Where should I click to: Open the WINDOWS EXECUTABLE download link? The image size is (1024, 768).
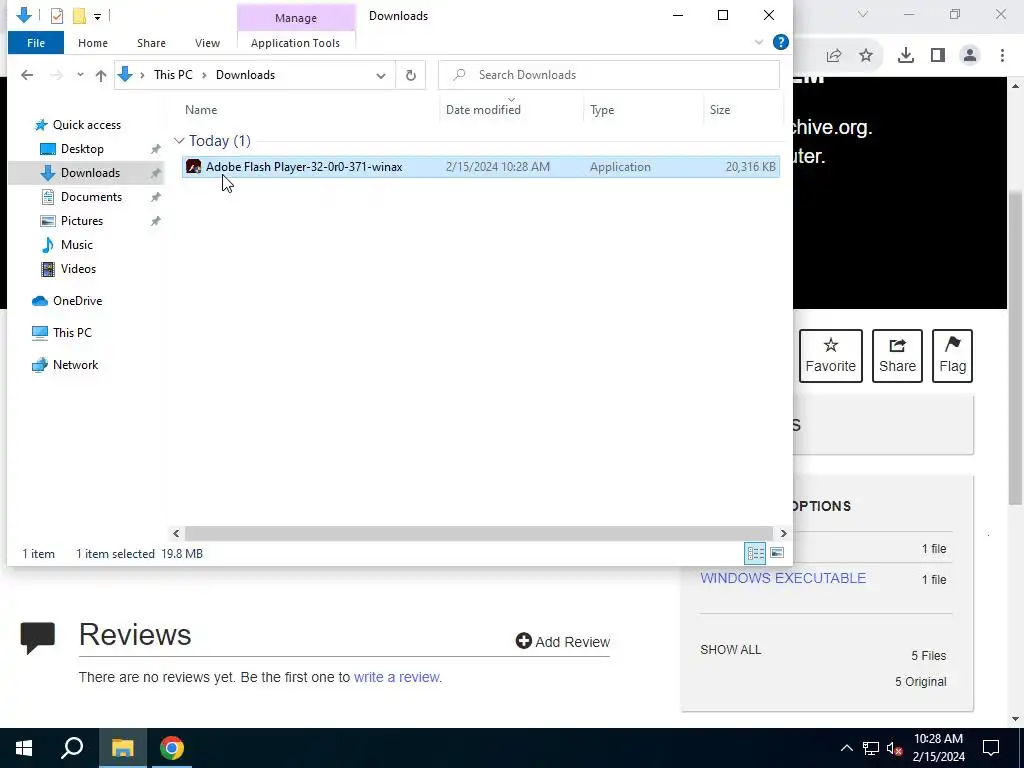coord(783,579)
